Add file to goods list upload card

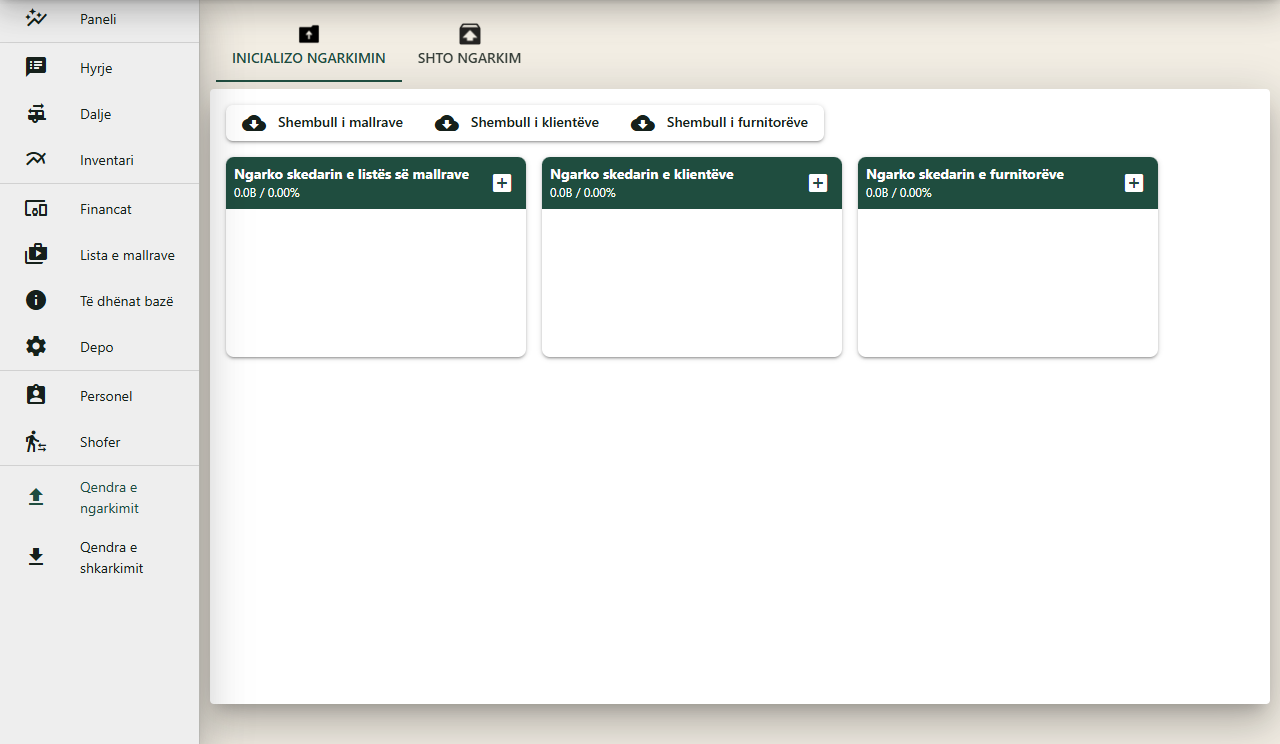[x=502, y=183]
